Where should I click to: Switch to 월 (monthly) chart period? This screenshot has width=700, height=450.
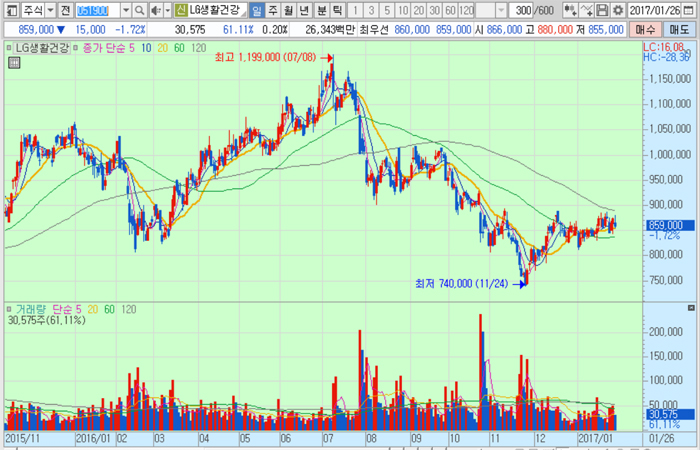pyautogui.click(x=289, y=10)
